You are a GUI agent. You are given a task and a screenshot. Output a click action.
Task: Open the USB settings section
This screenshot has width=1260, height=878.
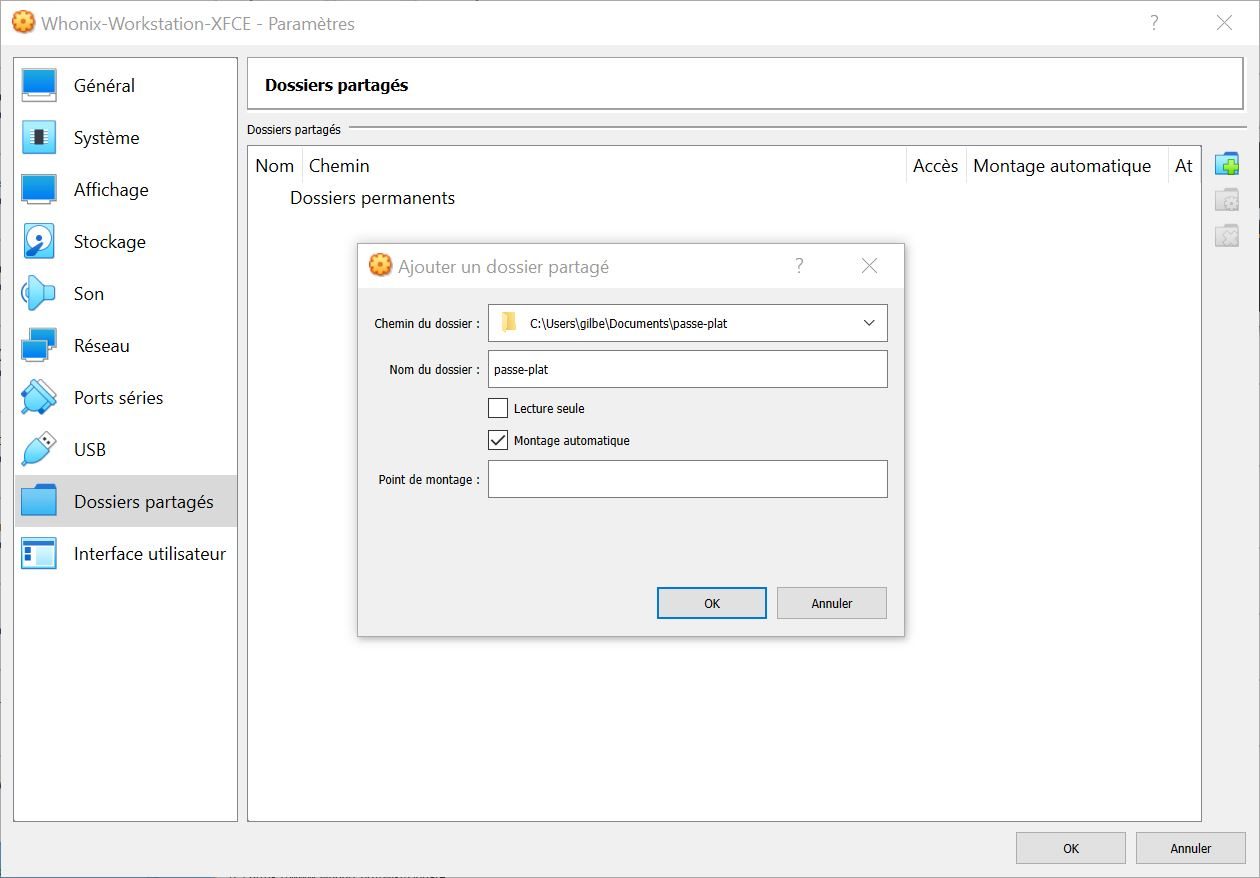tap(126, 450)
